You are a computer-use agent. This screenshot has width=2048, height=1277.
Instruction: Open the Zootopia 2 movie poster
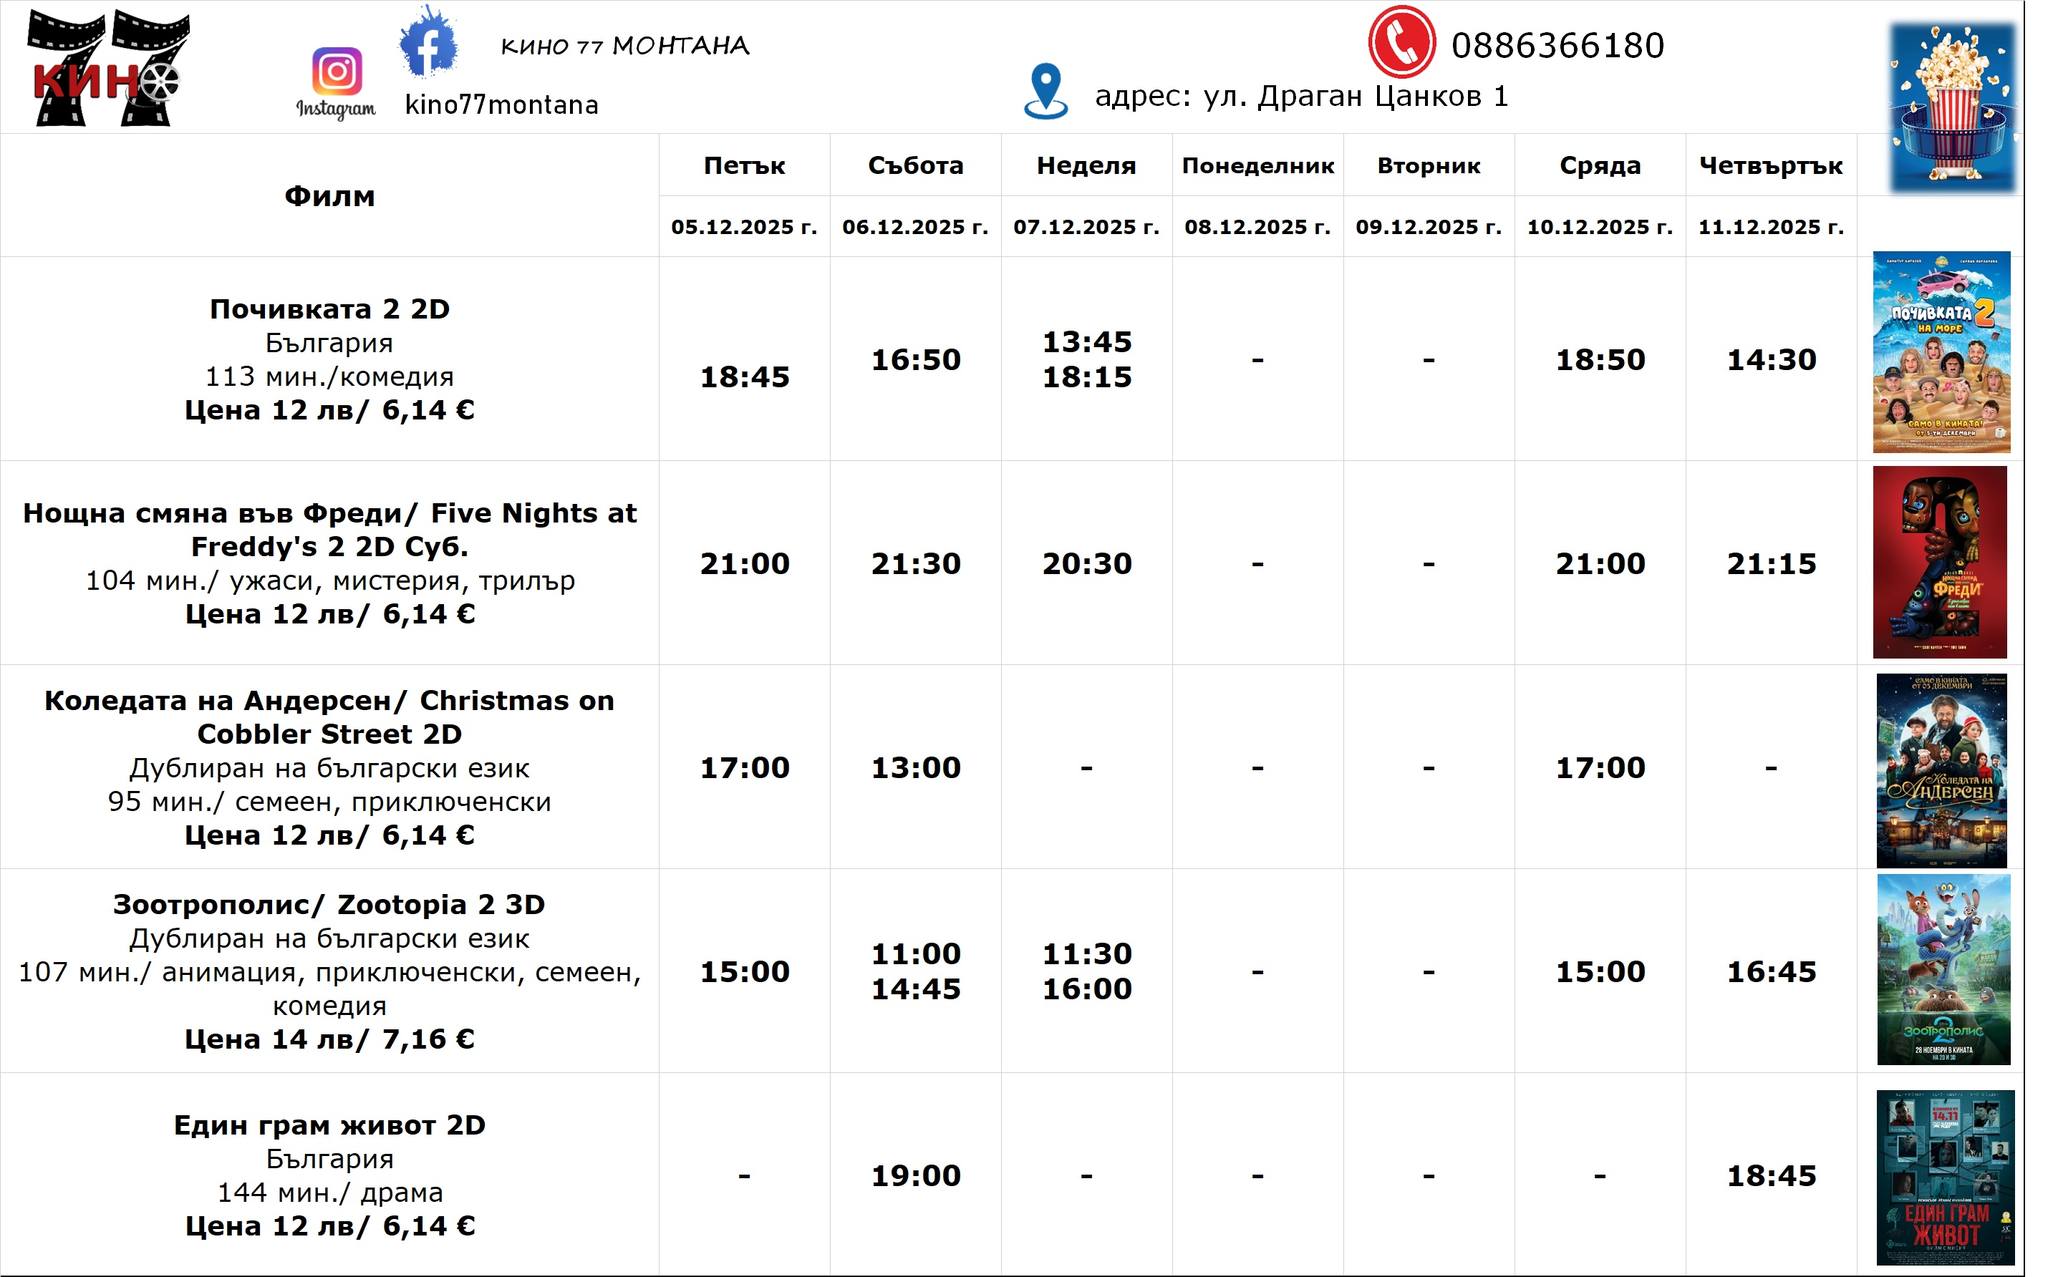pos(1943,970)
